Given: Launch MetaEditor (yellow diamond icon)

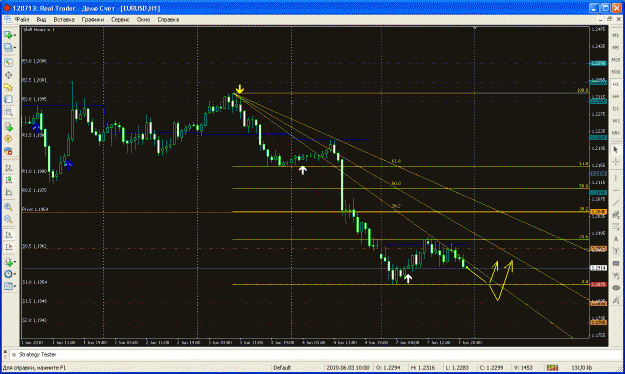Looking at the screenshot, I should click(x=8, y=139).
